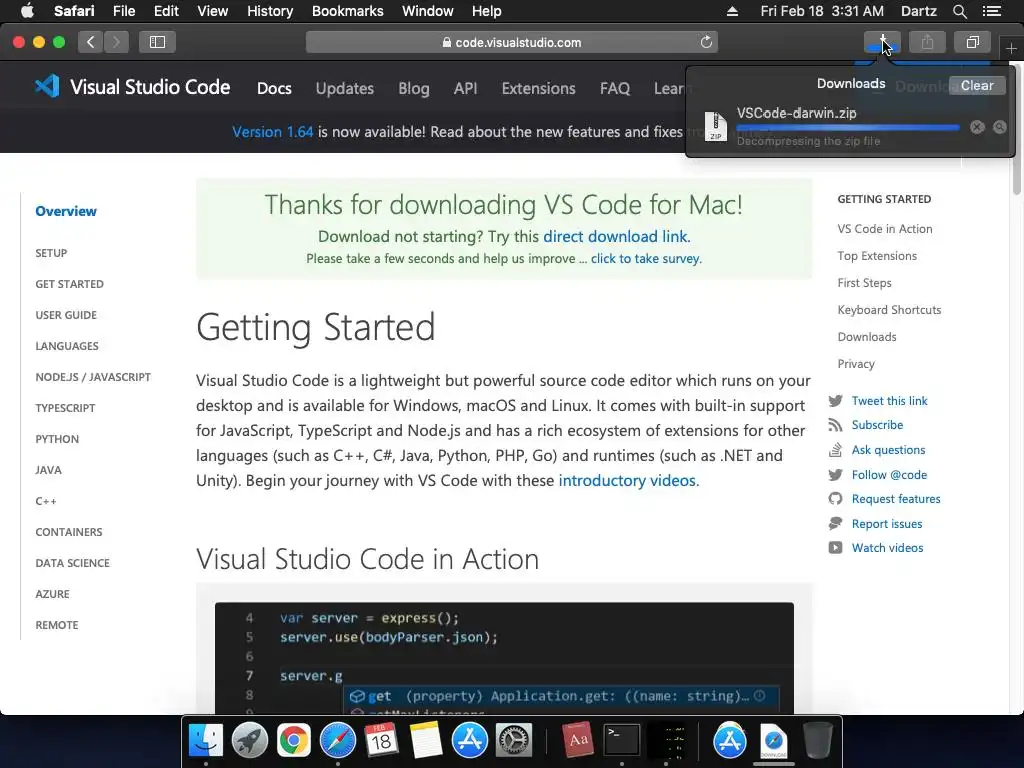Screen dimensions: 1024x768
Task: Open Calendar from the Dock
Action: tap(381, 741)
